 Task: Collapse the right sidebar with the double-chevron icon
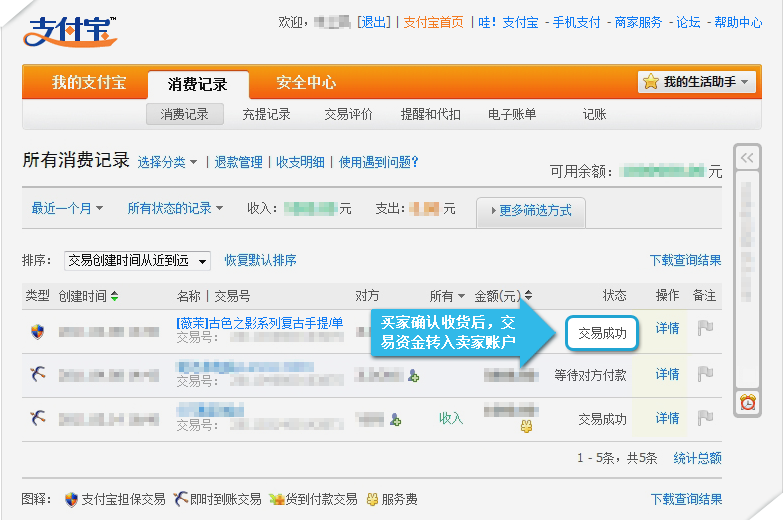[747, 158]
